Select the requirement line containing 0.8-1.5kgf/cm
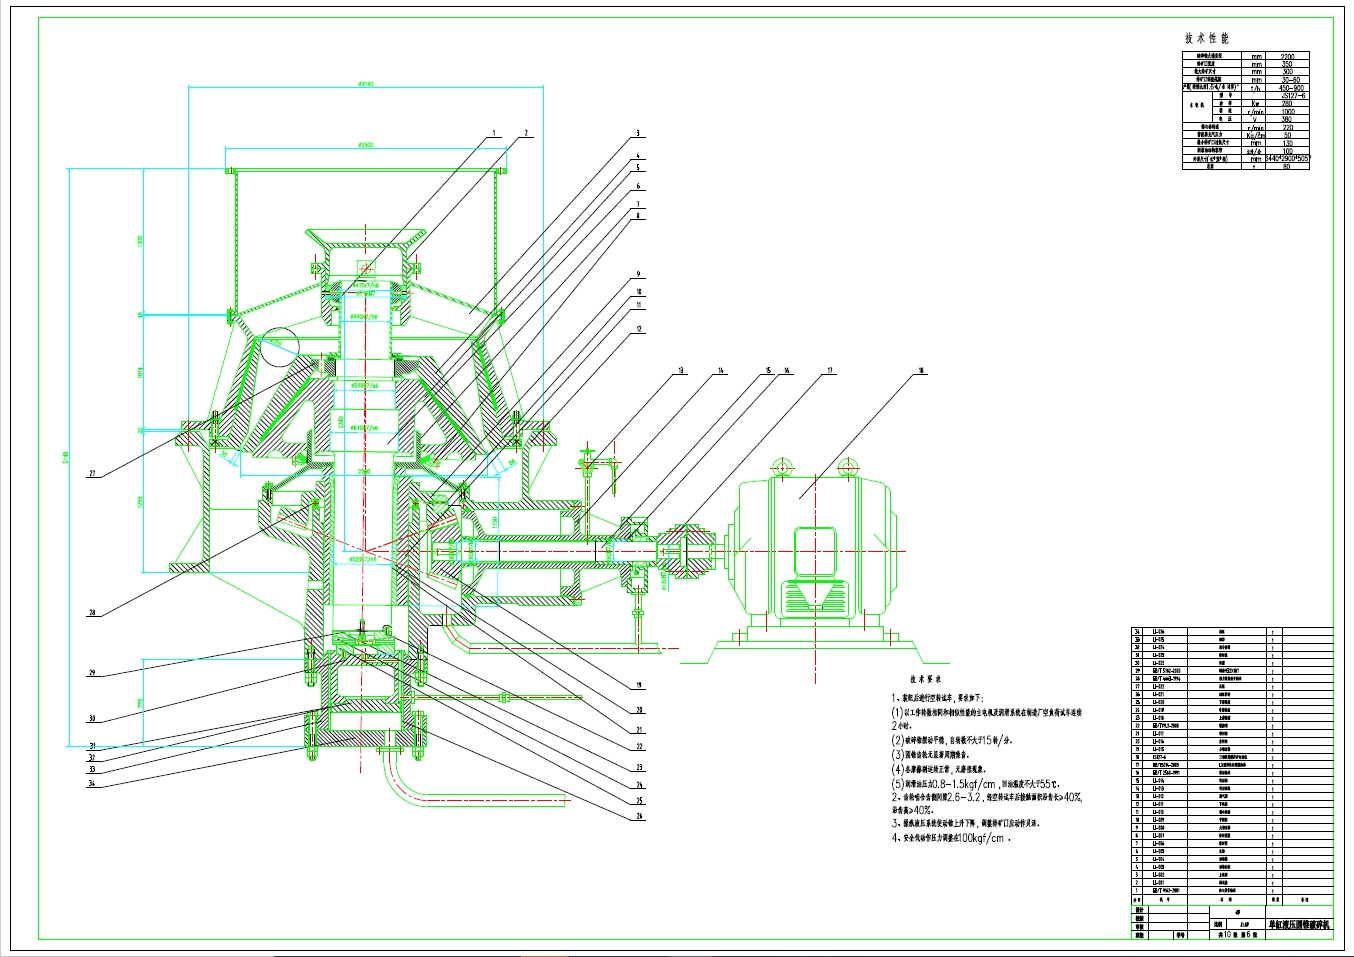Viewport: 1354px width, 957px height. coord(975,784)
